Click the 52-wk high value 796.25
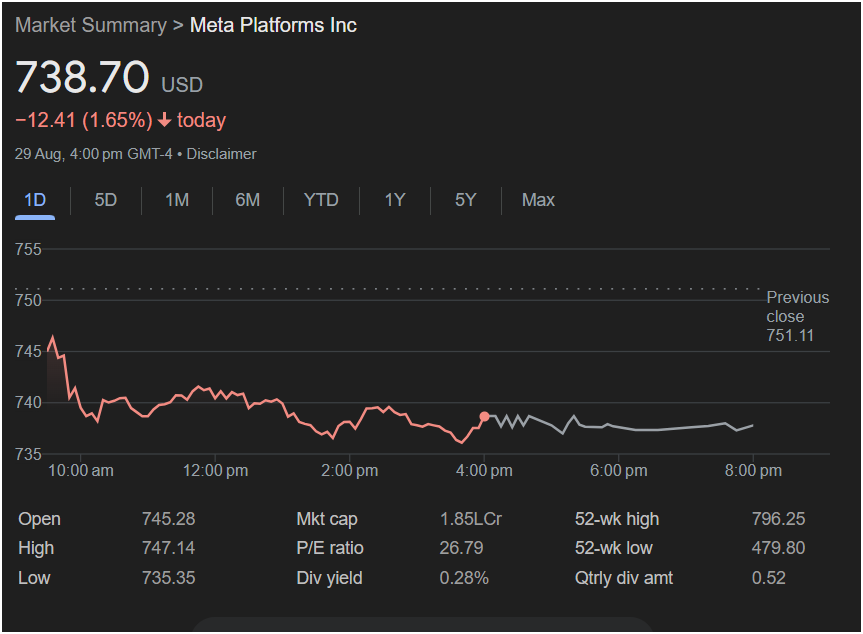The height and width of the screenshot is (634, 863). pos(778,519)
